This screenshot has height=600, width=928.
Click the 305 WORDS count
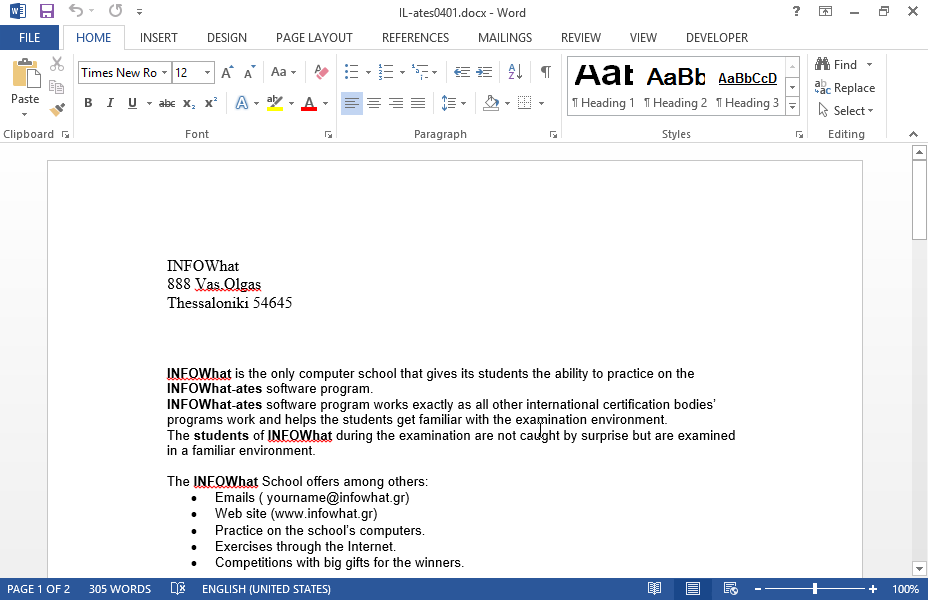click(x=120, y=589)
